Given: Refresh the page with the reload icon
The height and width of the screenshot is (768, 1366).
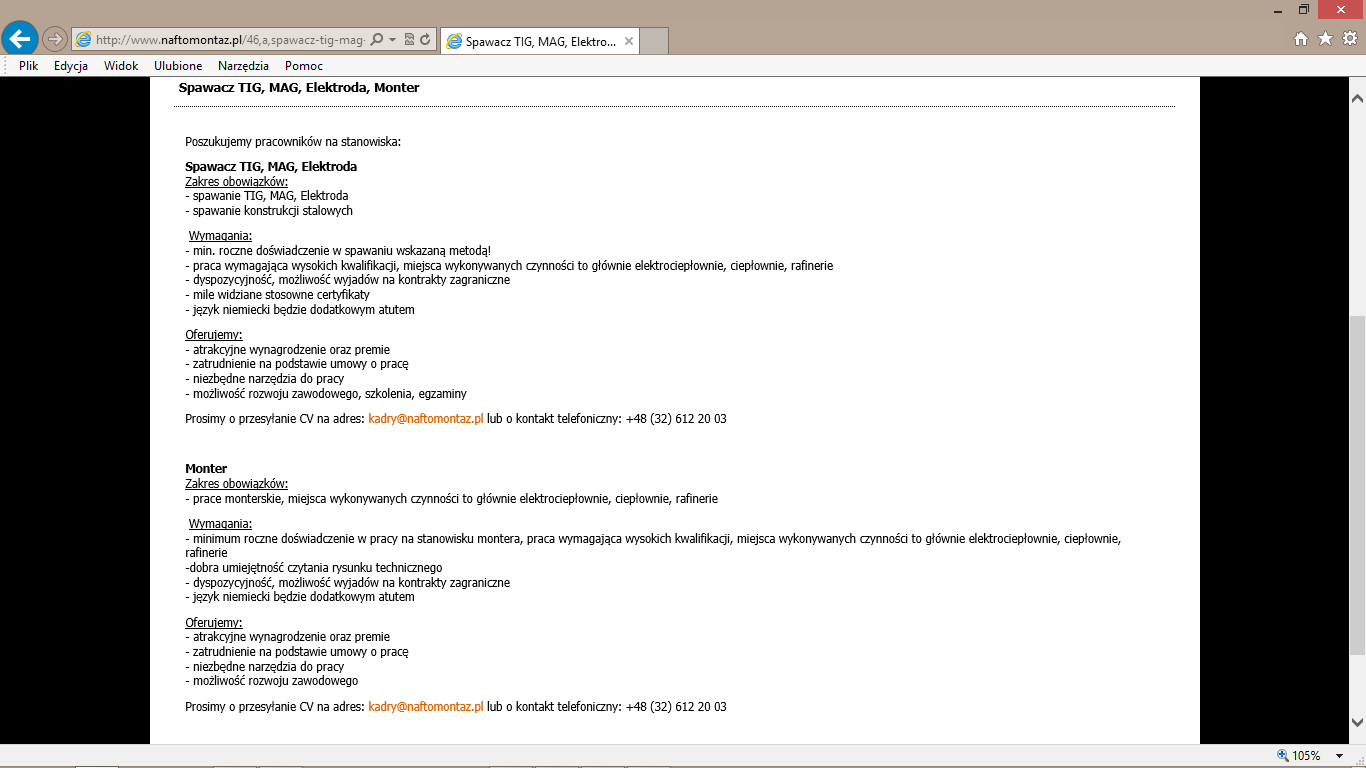Looking at the screenshot, I should [425, 40].
